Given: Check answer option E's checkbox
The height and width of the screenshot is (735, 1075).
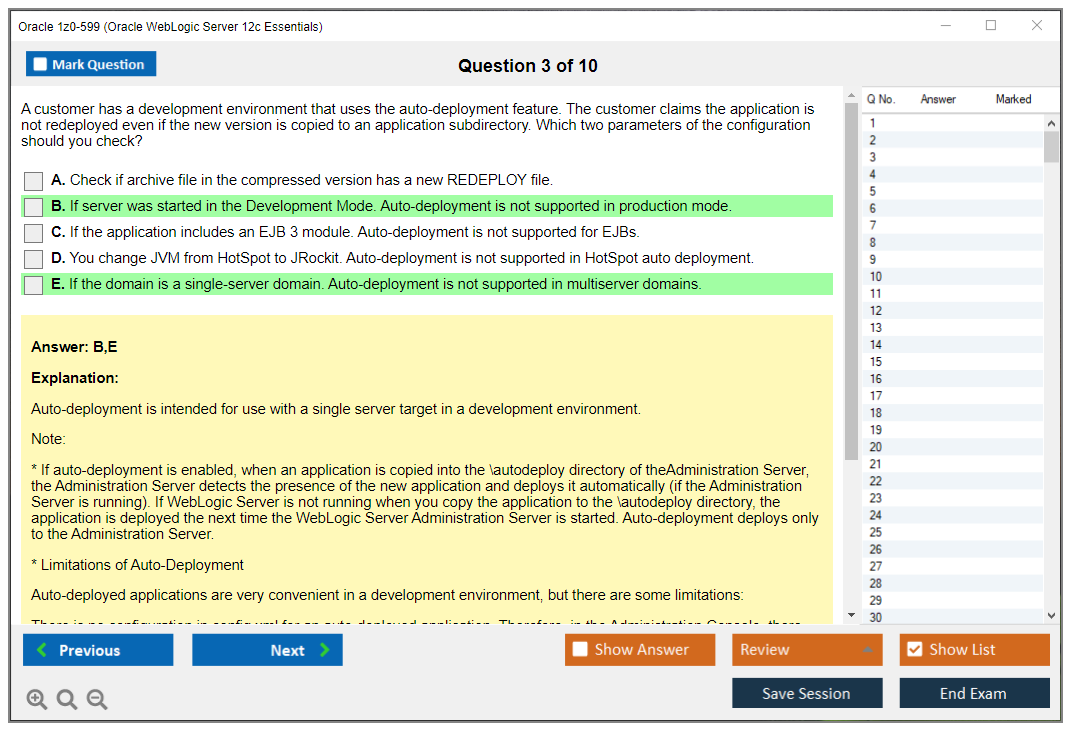Looking at the screenshot, I should tap(31, 285).
